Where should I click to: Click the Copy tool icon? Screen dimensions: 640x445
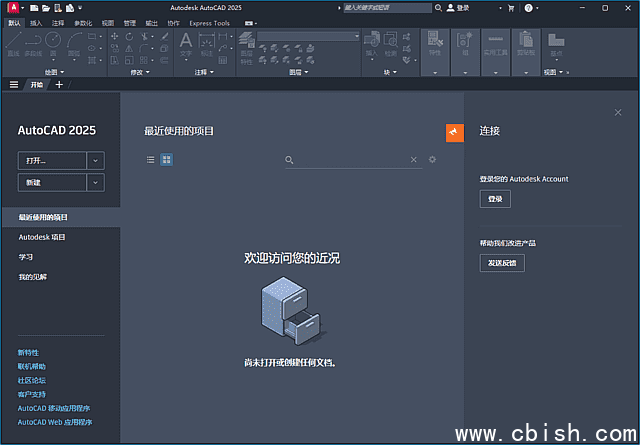[115, 49]
